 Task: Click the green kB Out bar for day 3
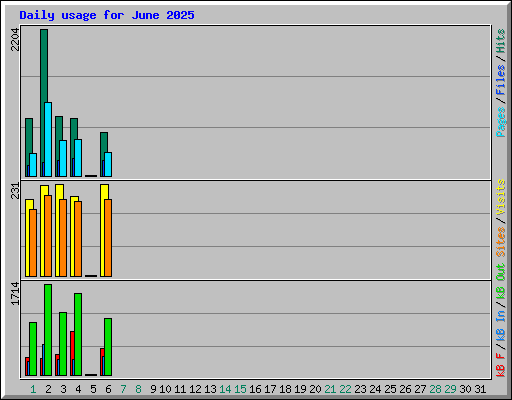pos(63,344)
